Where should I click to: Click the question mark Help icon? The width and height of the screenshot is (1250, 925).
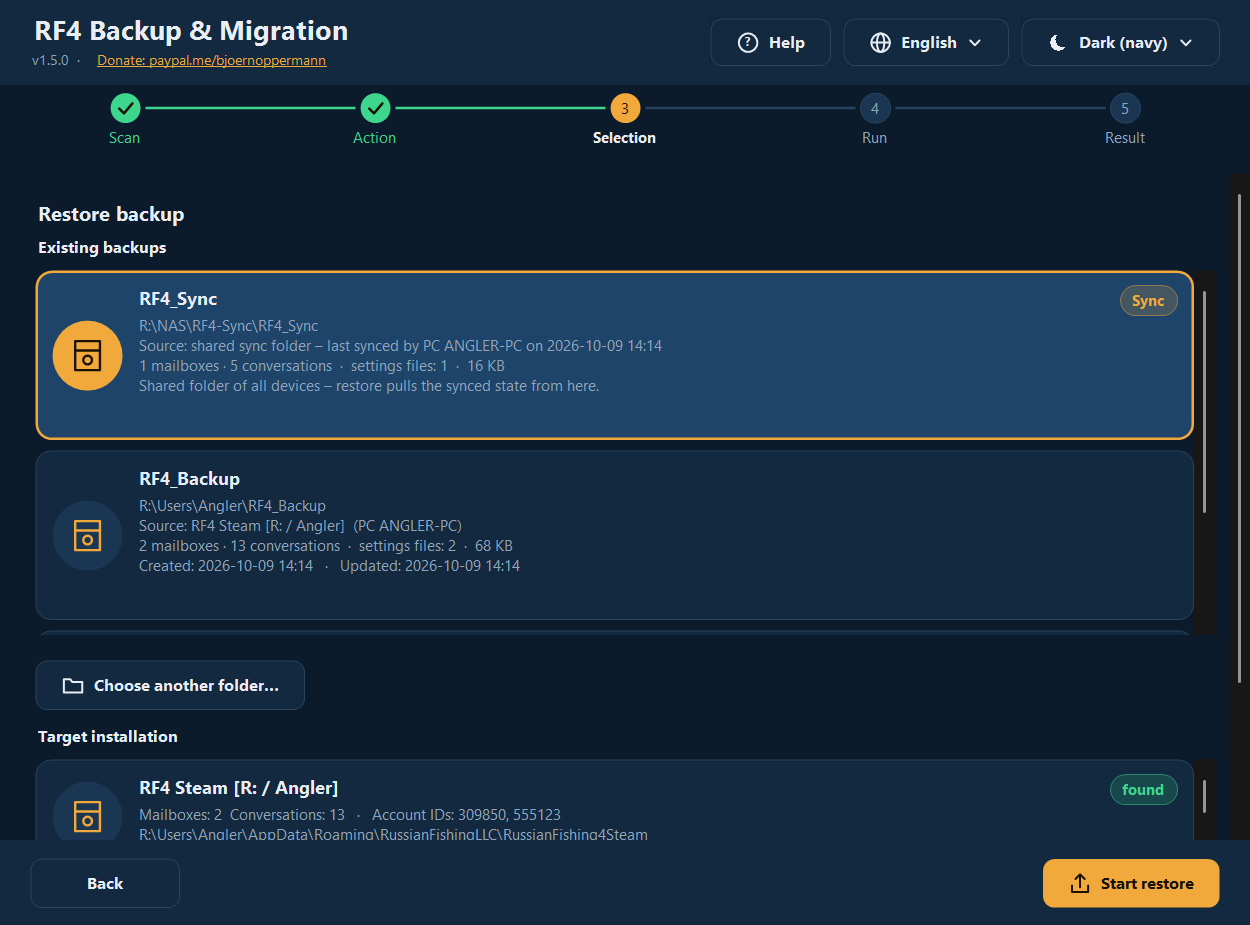tap(747, 43)
